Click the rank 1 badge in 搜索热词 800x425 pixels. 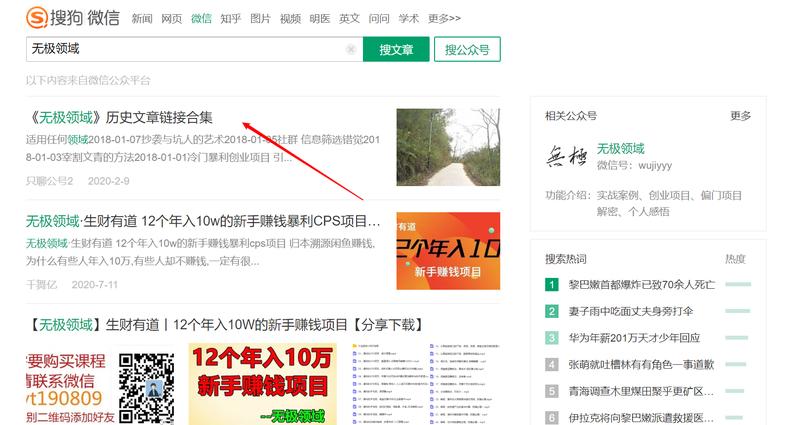click(552, 284)
